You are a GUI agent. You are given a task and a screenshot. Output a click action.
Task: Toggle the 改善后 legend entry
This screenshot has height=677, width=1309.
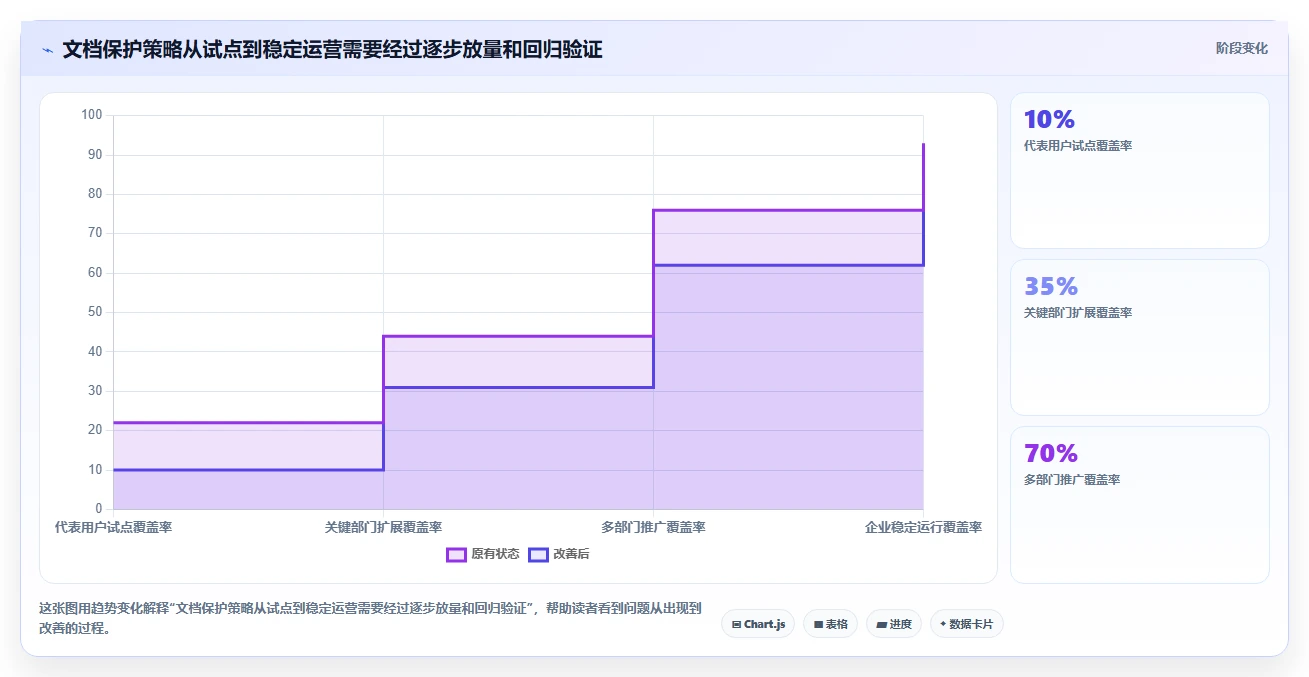pos(559,554)
